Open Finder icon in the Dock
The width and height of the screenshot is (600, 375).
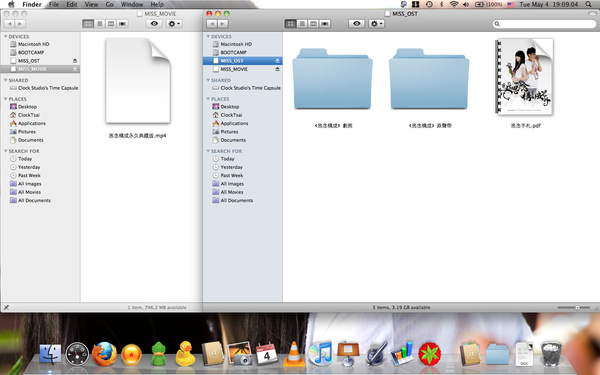click(x=50, y=354)
